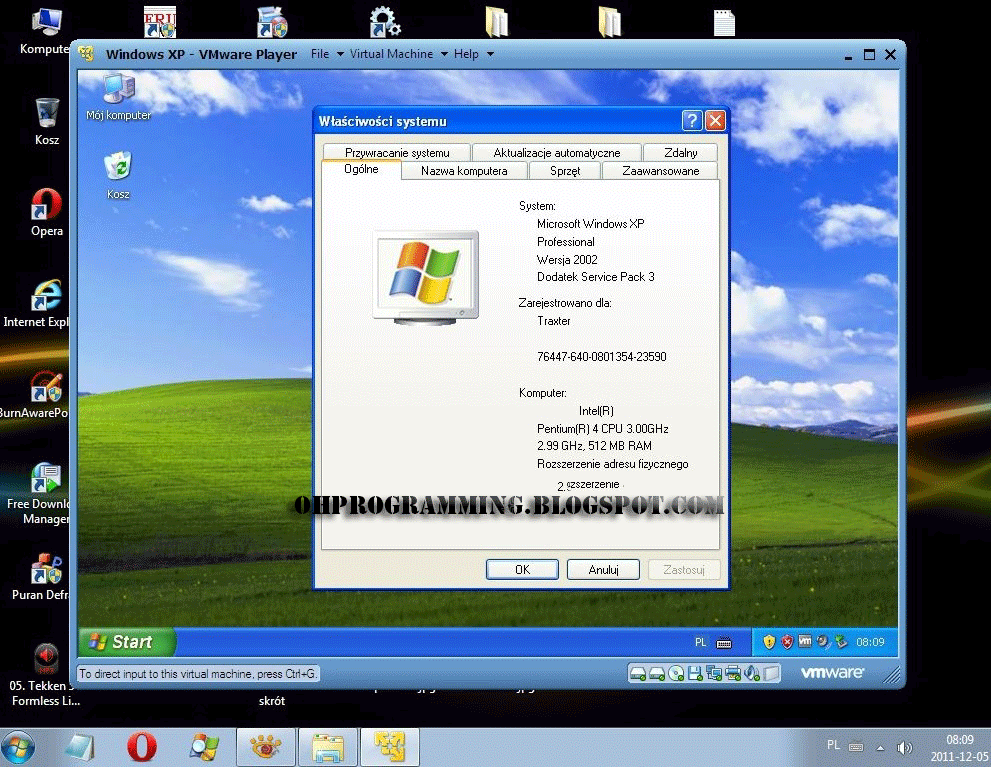Click the 'Traxter' registered user text
Image resolution: width=991 pixels, height=767 pixels.
pos(554,321)
